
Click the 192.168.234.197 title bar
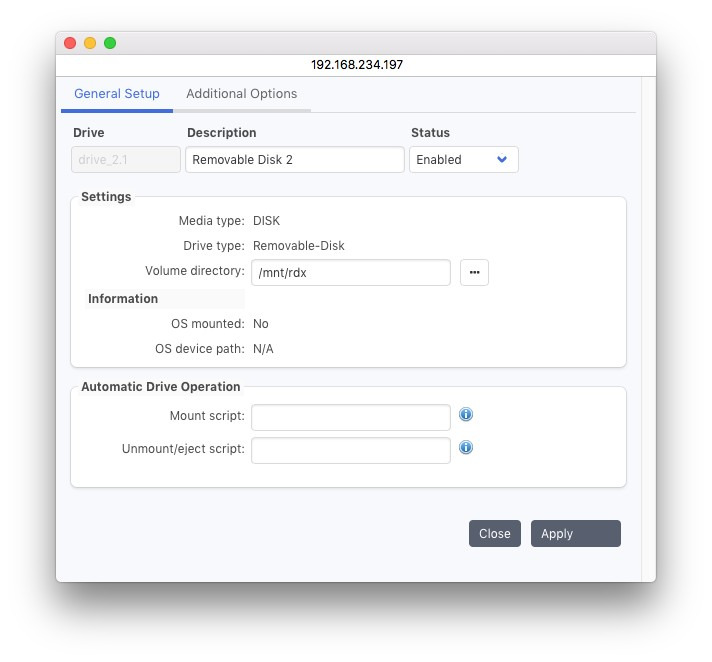click(356, 64)
